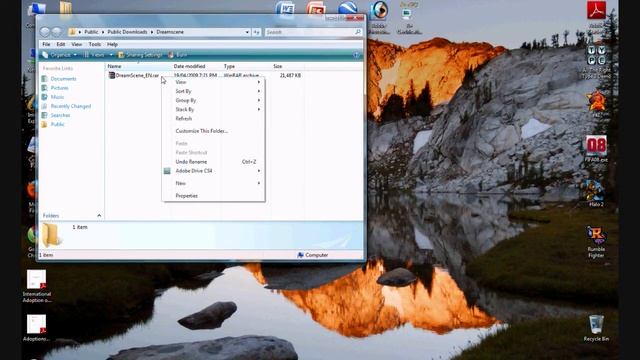Go forward with the Forward arrow button

point(56,32)
